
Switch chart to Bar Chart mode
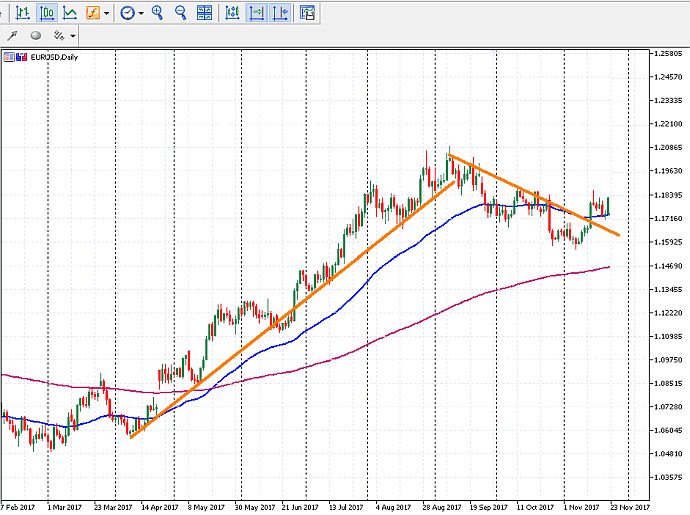pyautogui.click(x=22, y=13)
